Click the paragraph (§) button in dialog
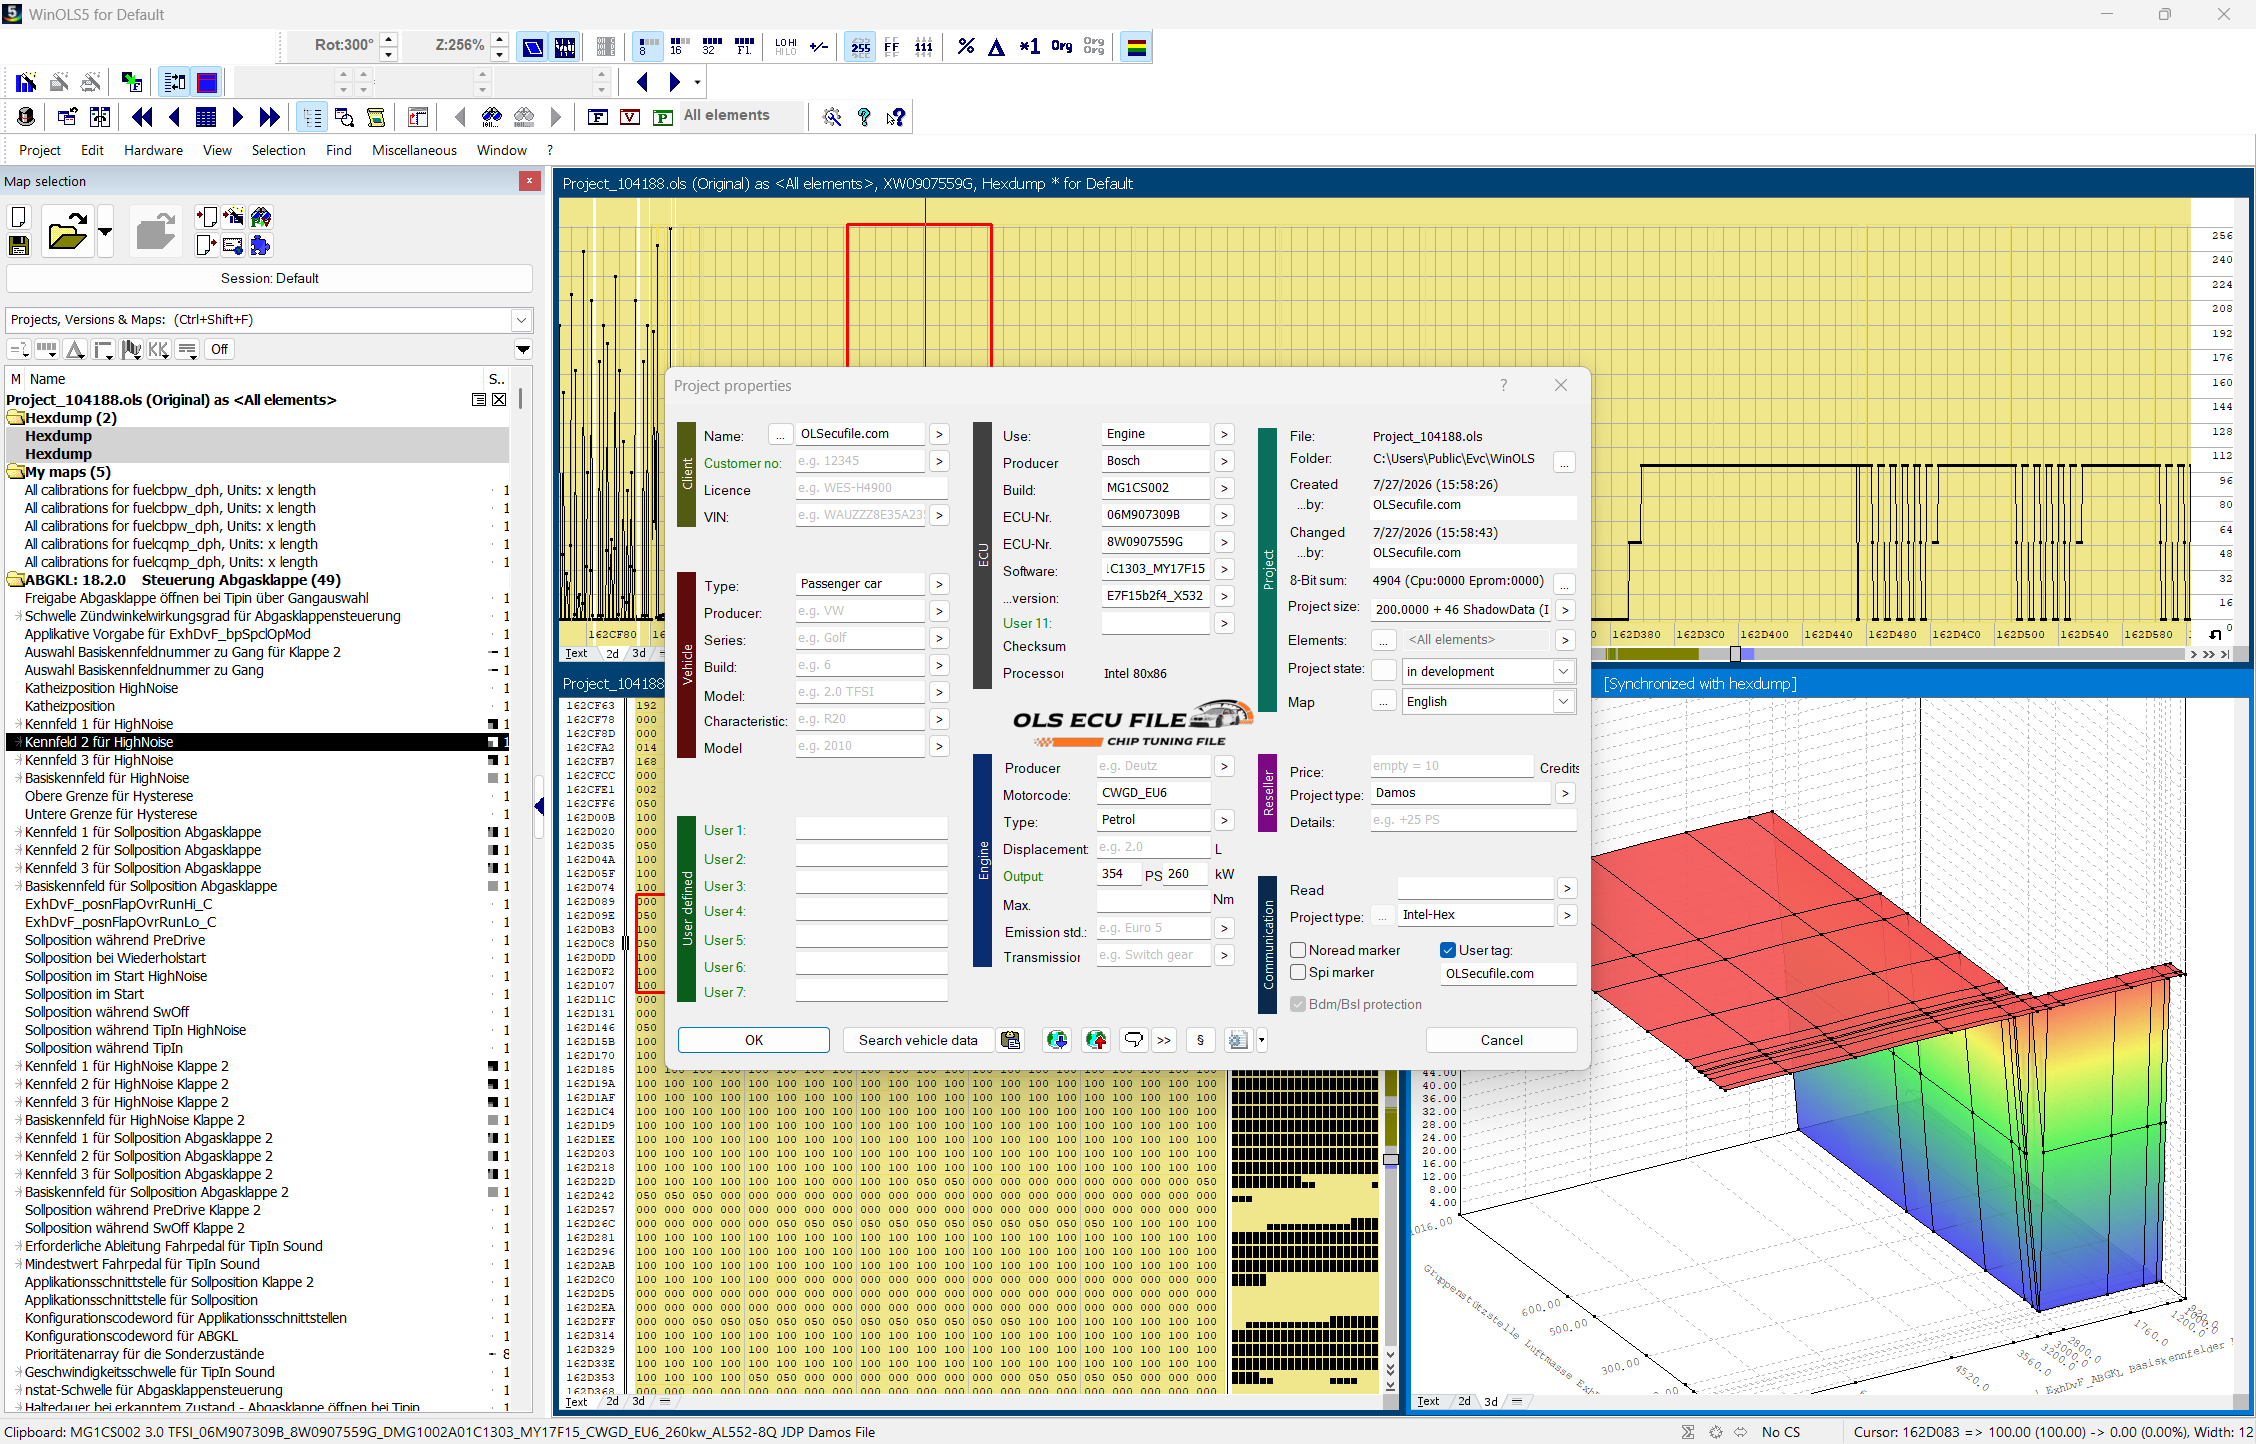Viewport: 2256px width, 1444px height. pyautogui.click(x=1200, y=1040)
